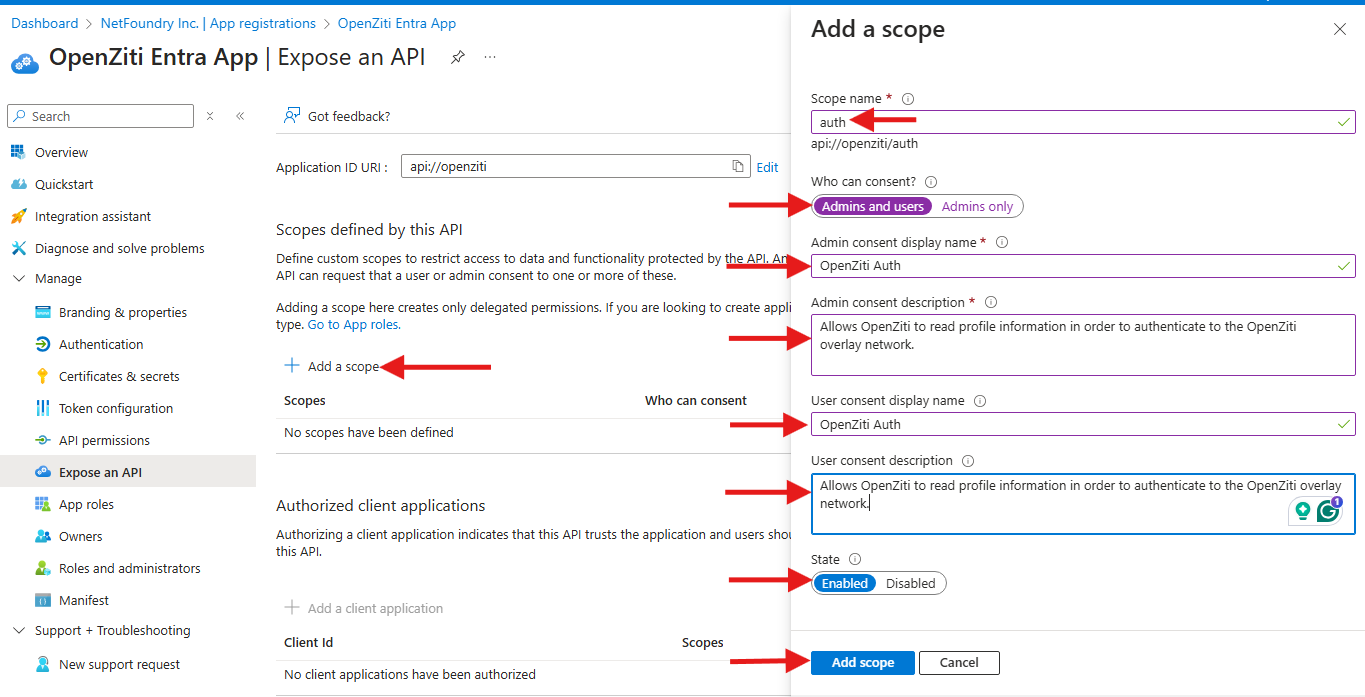
Task: Select Admins and users consent option
Action: 872,207
